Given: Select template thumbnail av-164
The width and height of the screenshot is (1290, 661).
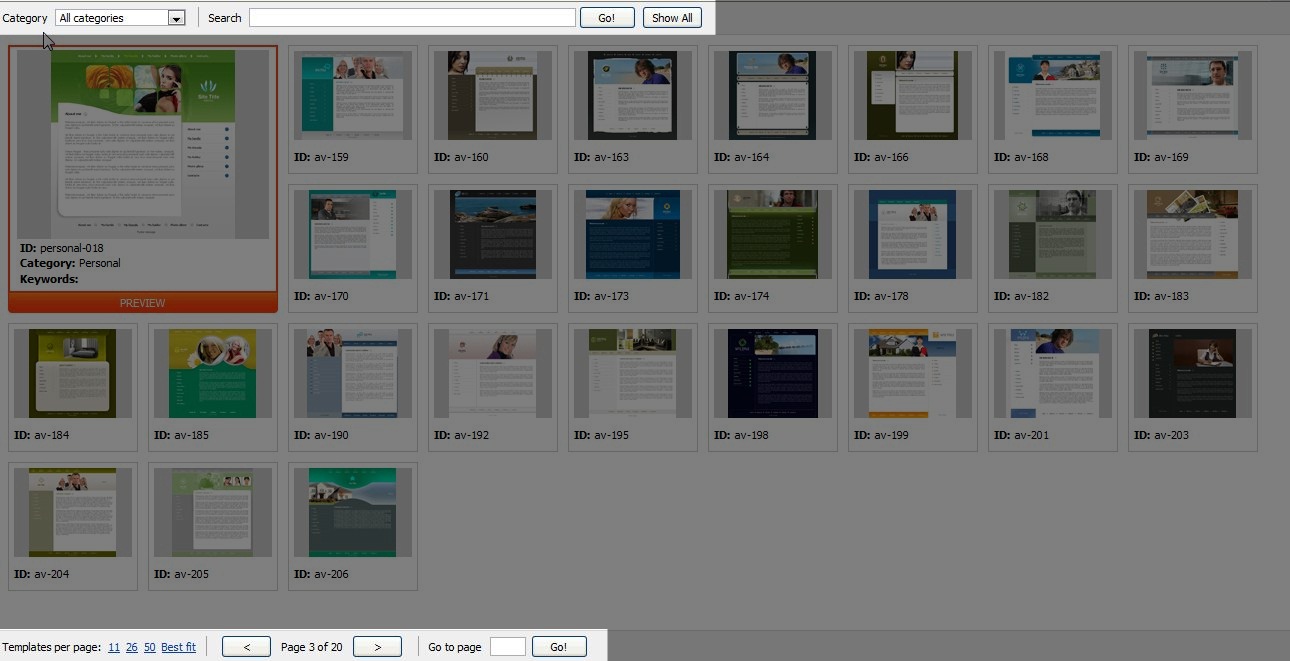Looking at the screenshot, I should pos(772,96).
